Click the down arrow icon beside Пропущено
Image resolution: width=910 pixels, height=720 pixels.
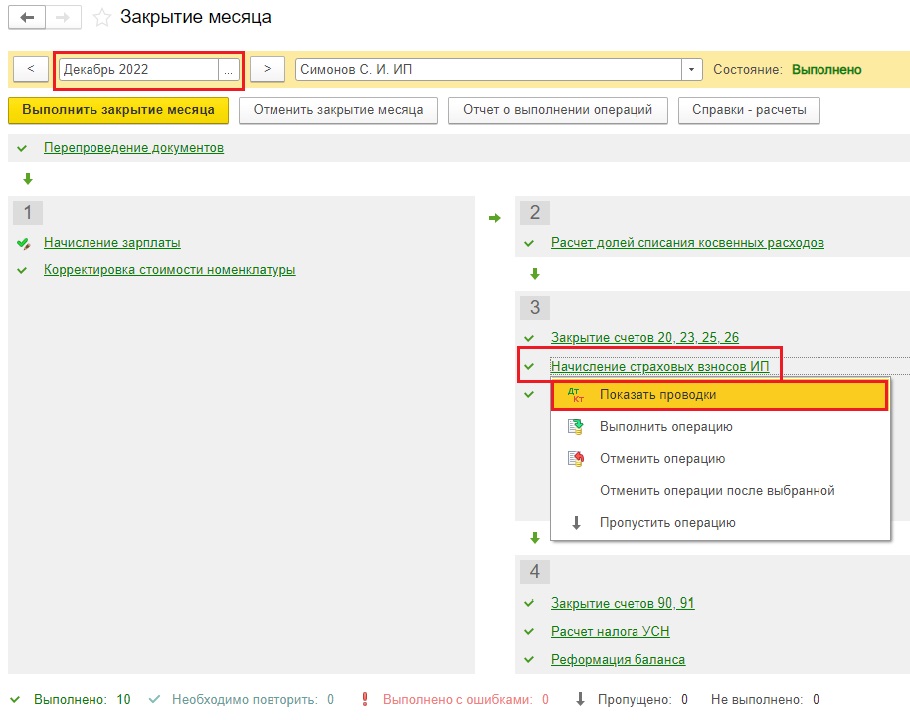click(x=580, y=699)
